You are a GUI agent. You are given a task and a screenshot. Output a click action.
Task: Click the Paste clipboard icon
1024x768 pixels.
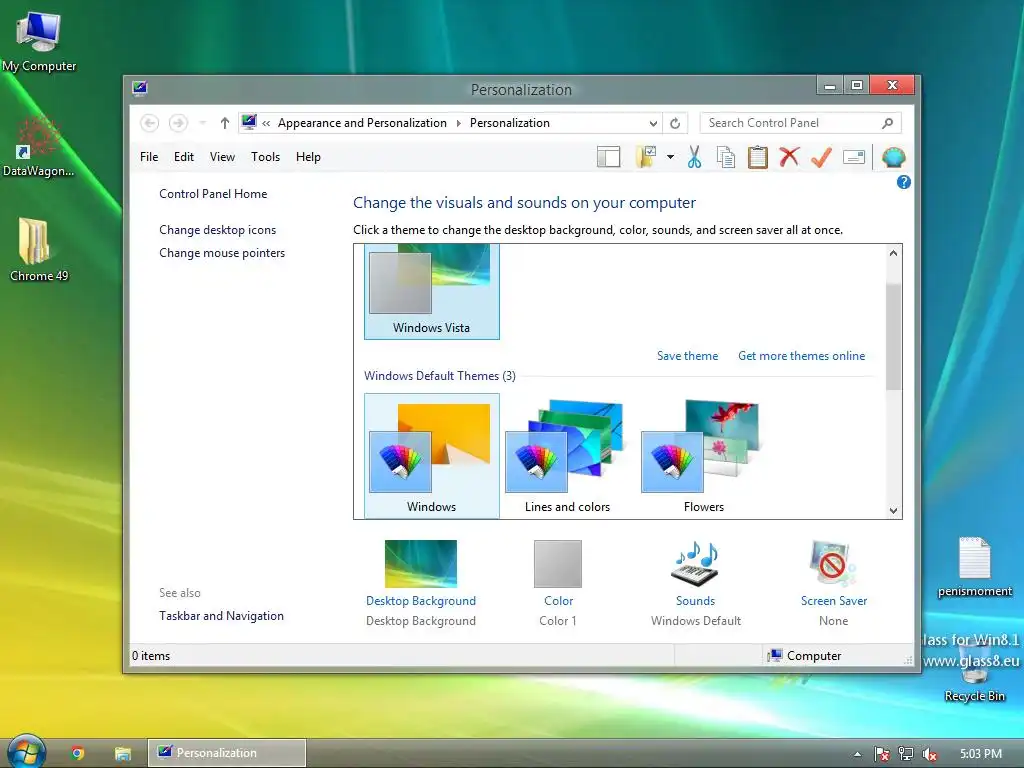(x=758, y=157)
